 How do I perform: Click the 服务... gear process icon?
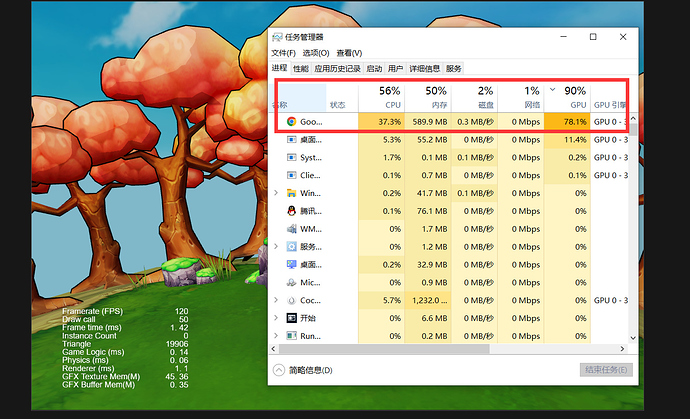point(291,247)
